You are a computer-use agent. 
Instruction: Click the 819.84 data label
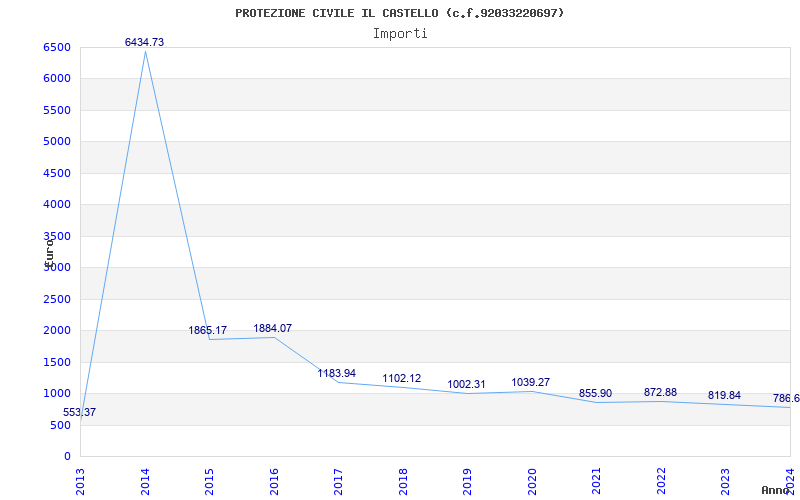[x=724, y=395]
